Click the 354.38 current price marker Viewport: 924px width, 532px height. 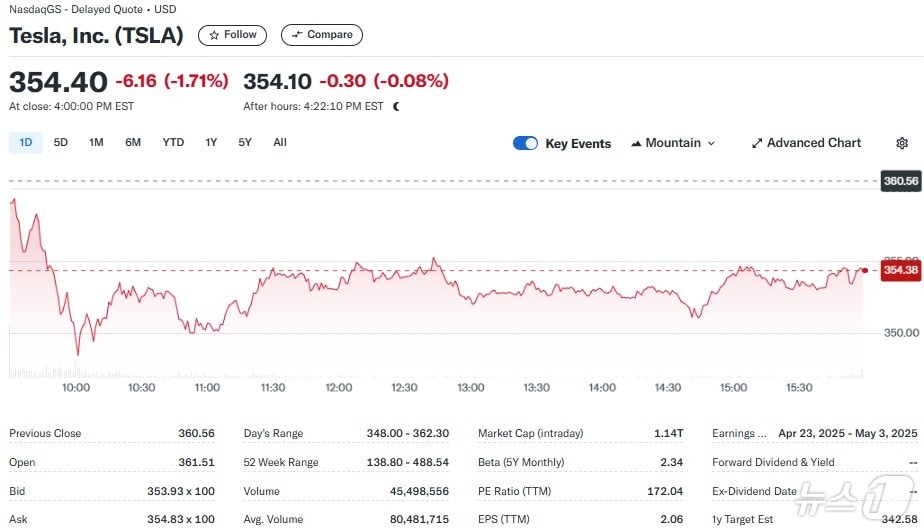[x=900, y=270]
